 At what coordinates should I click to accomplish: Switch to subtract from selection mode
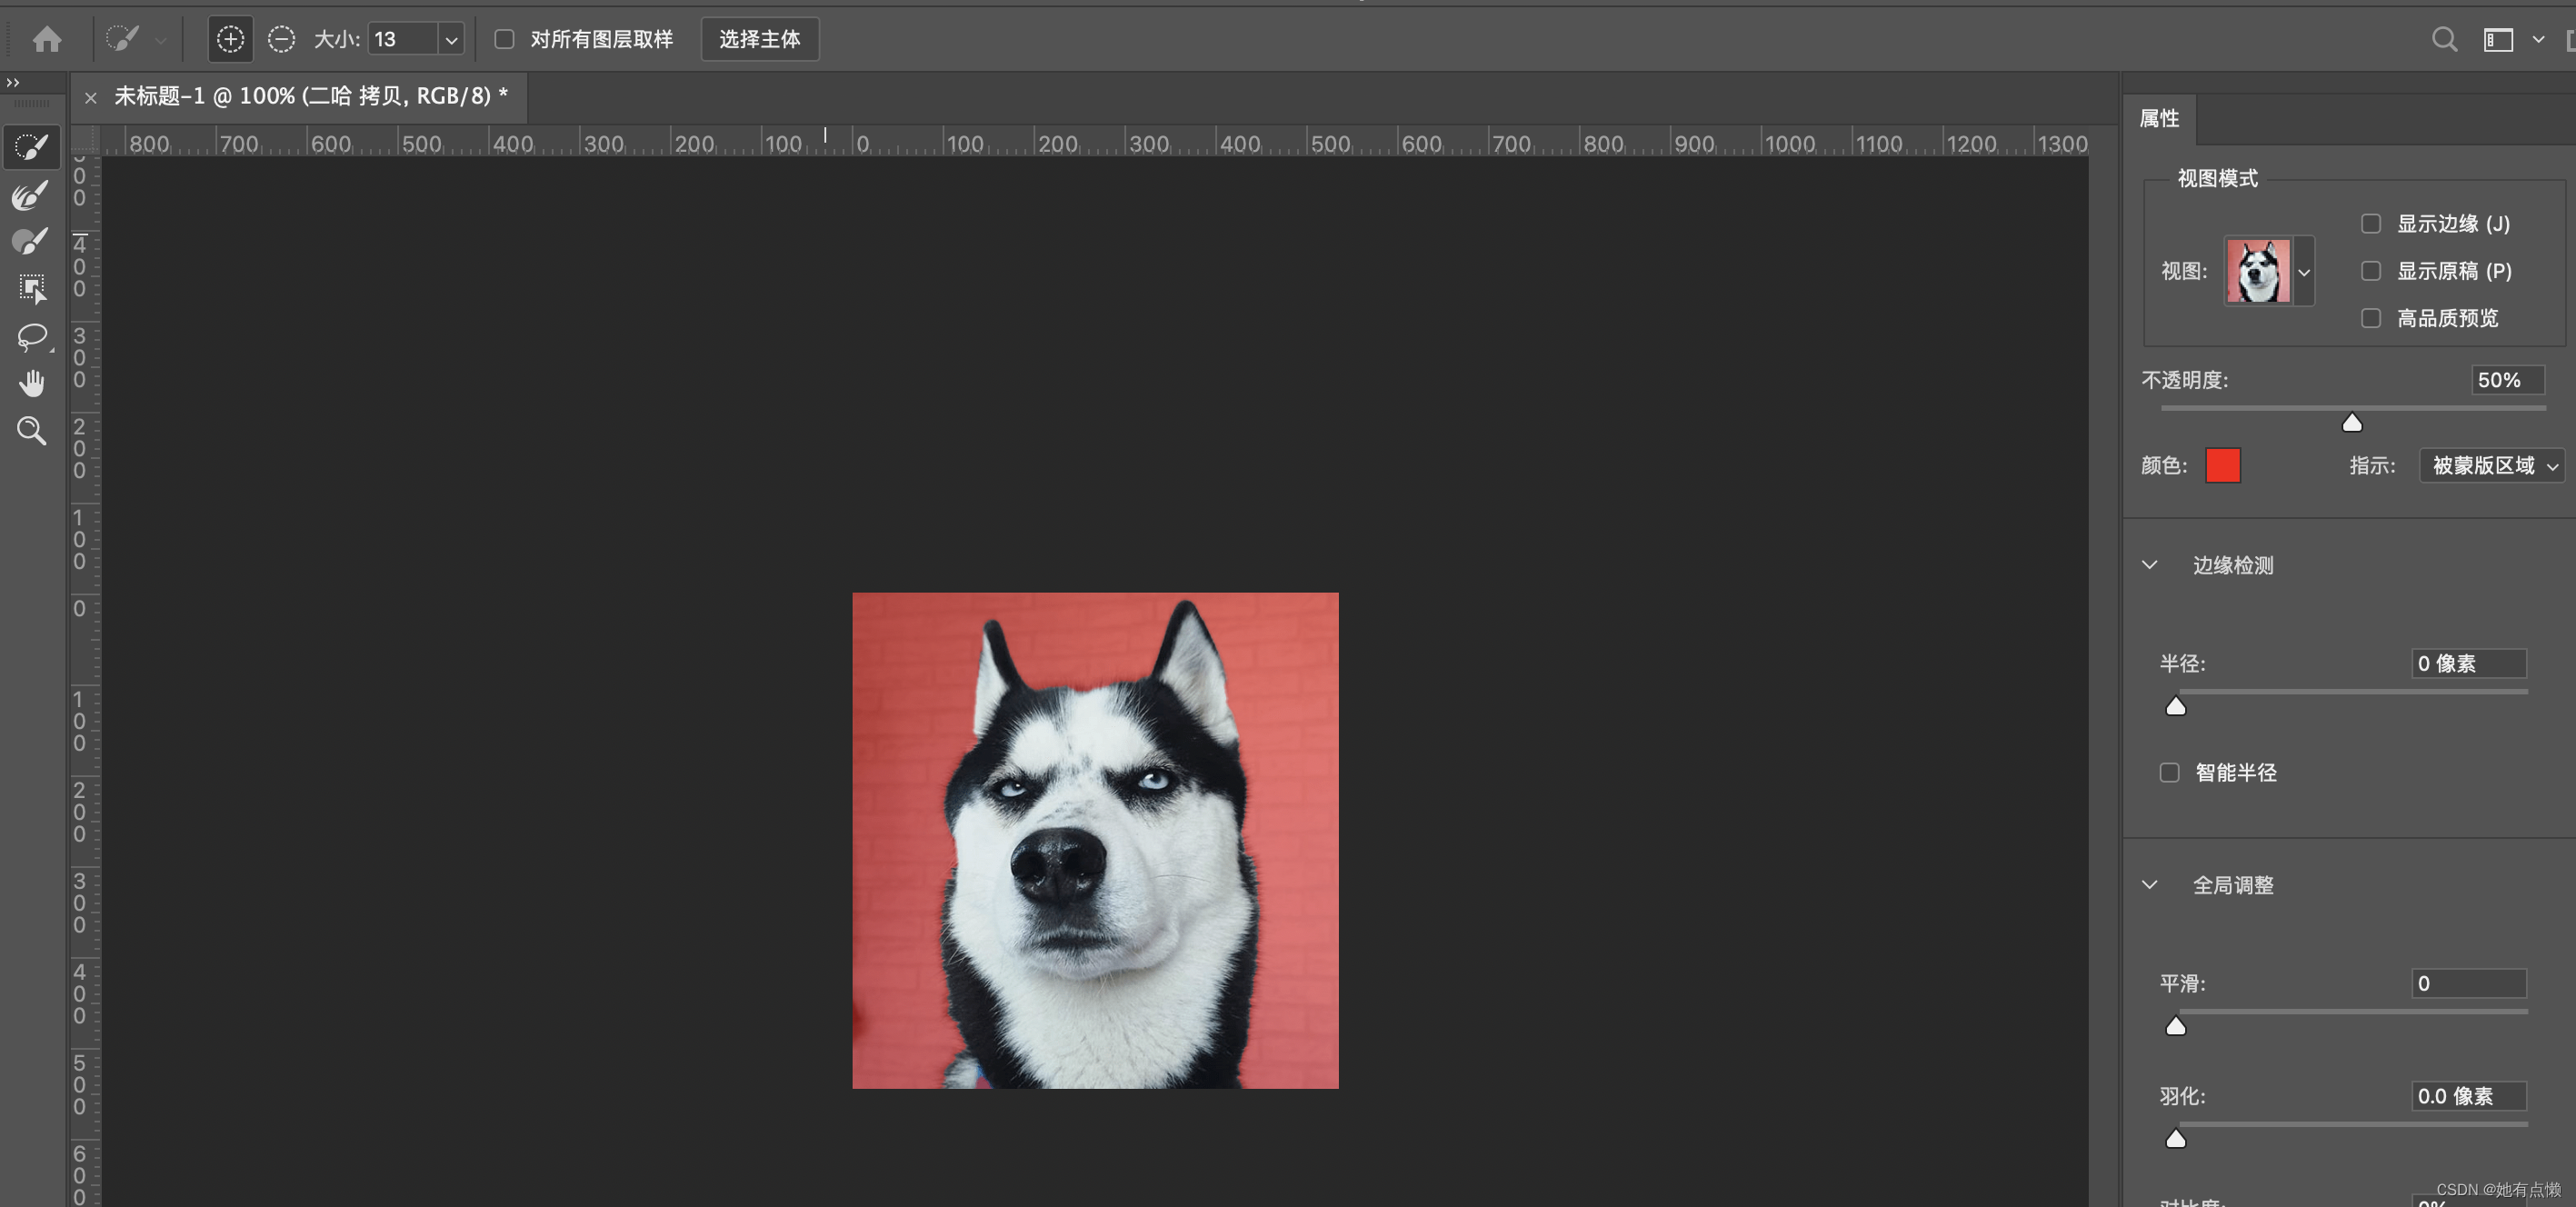(281, 39)
